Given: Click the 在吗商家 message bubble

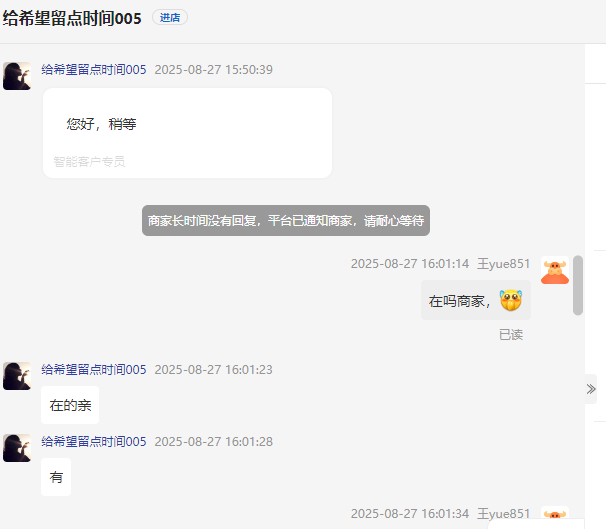Looking at the screenshot, I should (x=476, y=300).
